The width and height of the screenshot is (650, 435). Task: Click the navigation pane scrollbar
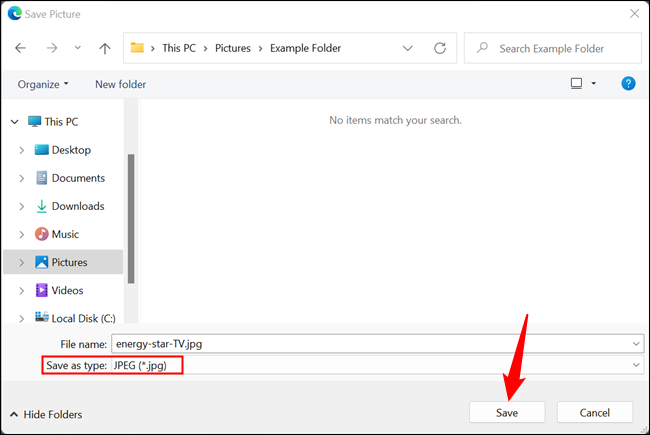[131, 219]
